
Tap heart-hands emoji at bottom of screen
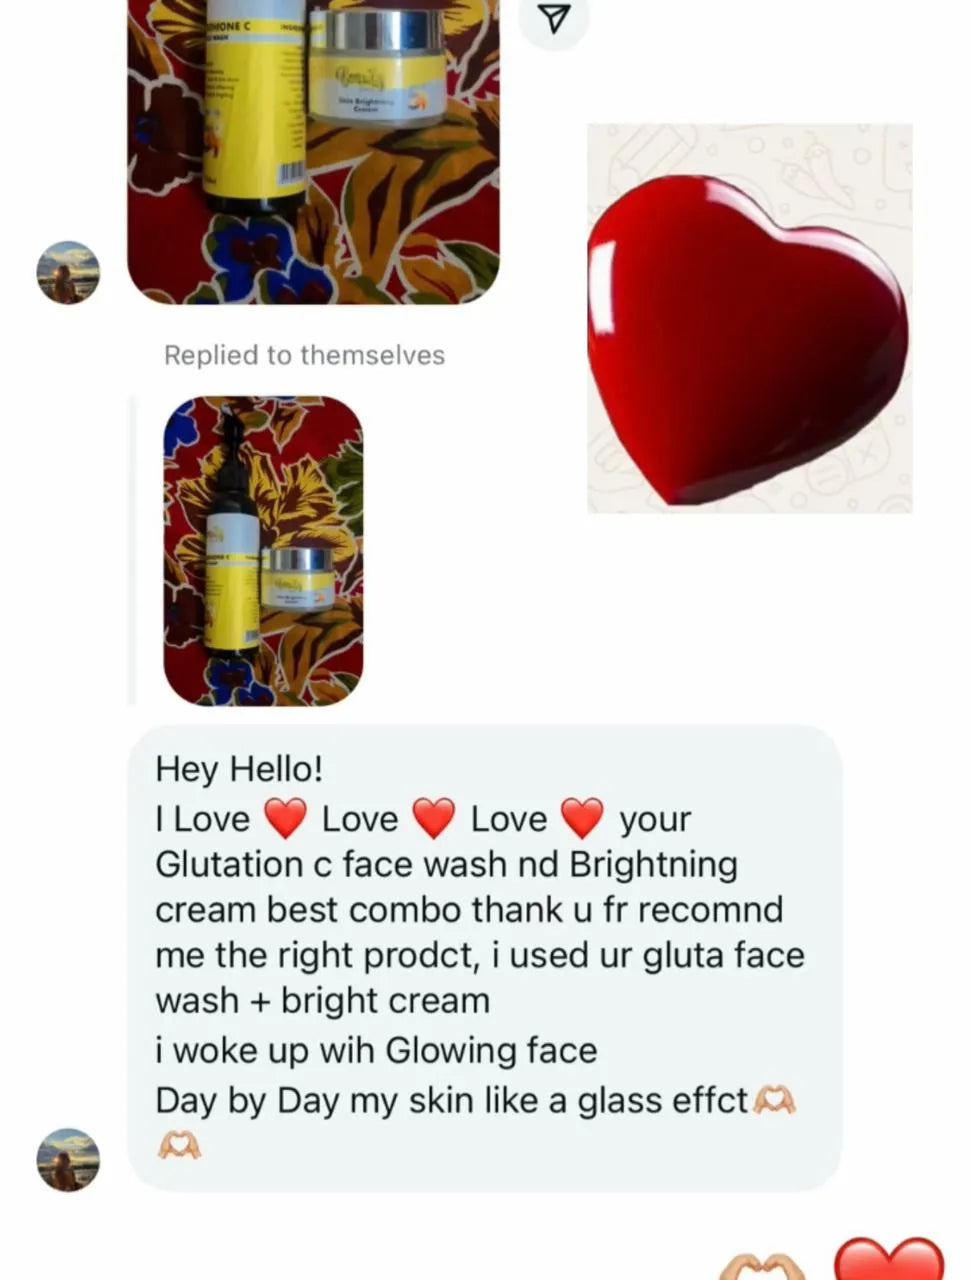(x=762, y=1266)
